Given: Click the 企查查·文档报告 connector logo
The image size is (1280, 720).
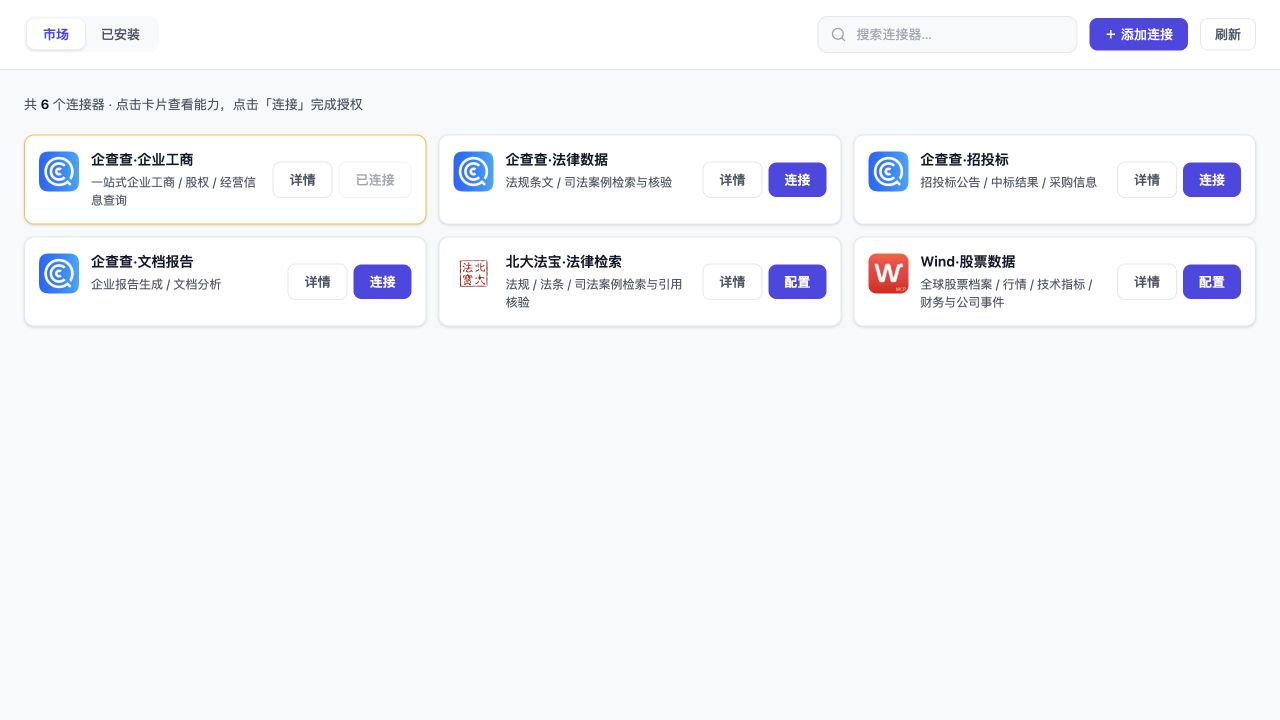Looking at the screenshot, I should [x=59, y=274].
